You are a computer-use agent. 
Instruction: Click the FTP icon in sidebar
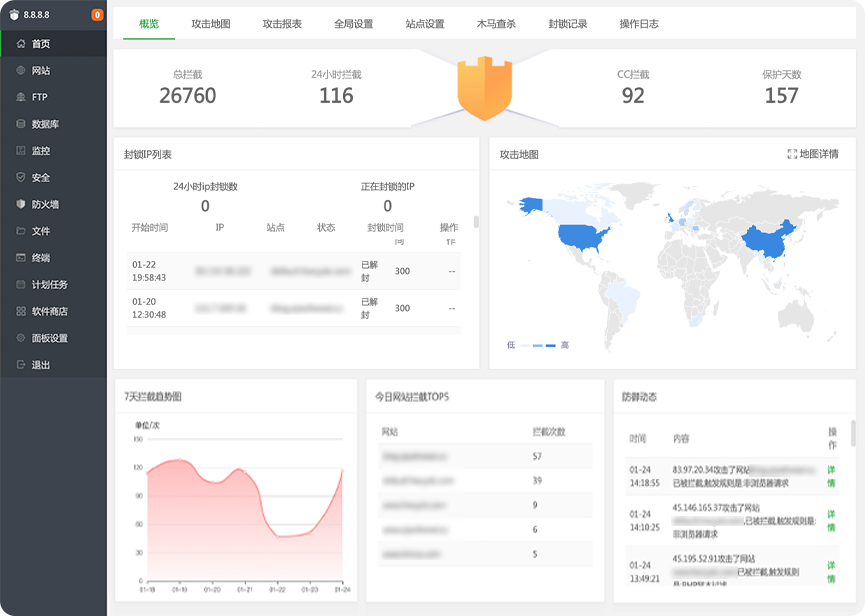point(21,97)
